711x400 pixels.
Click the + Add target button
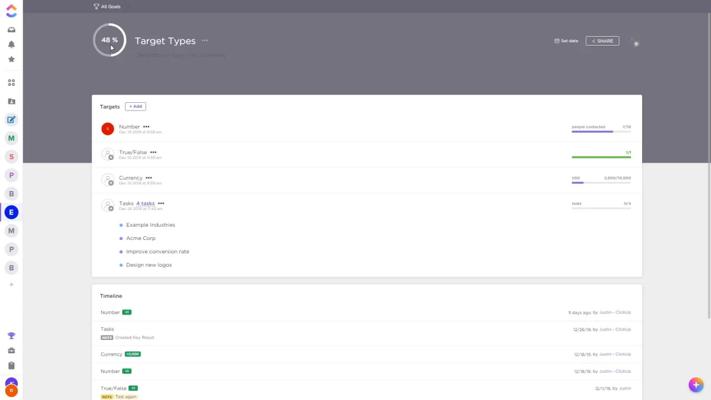(x=136, y=106)
